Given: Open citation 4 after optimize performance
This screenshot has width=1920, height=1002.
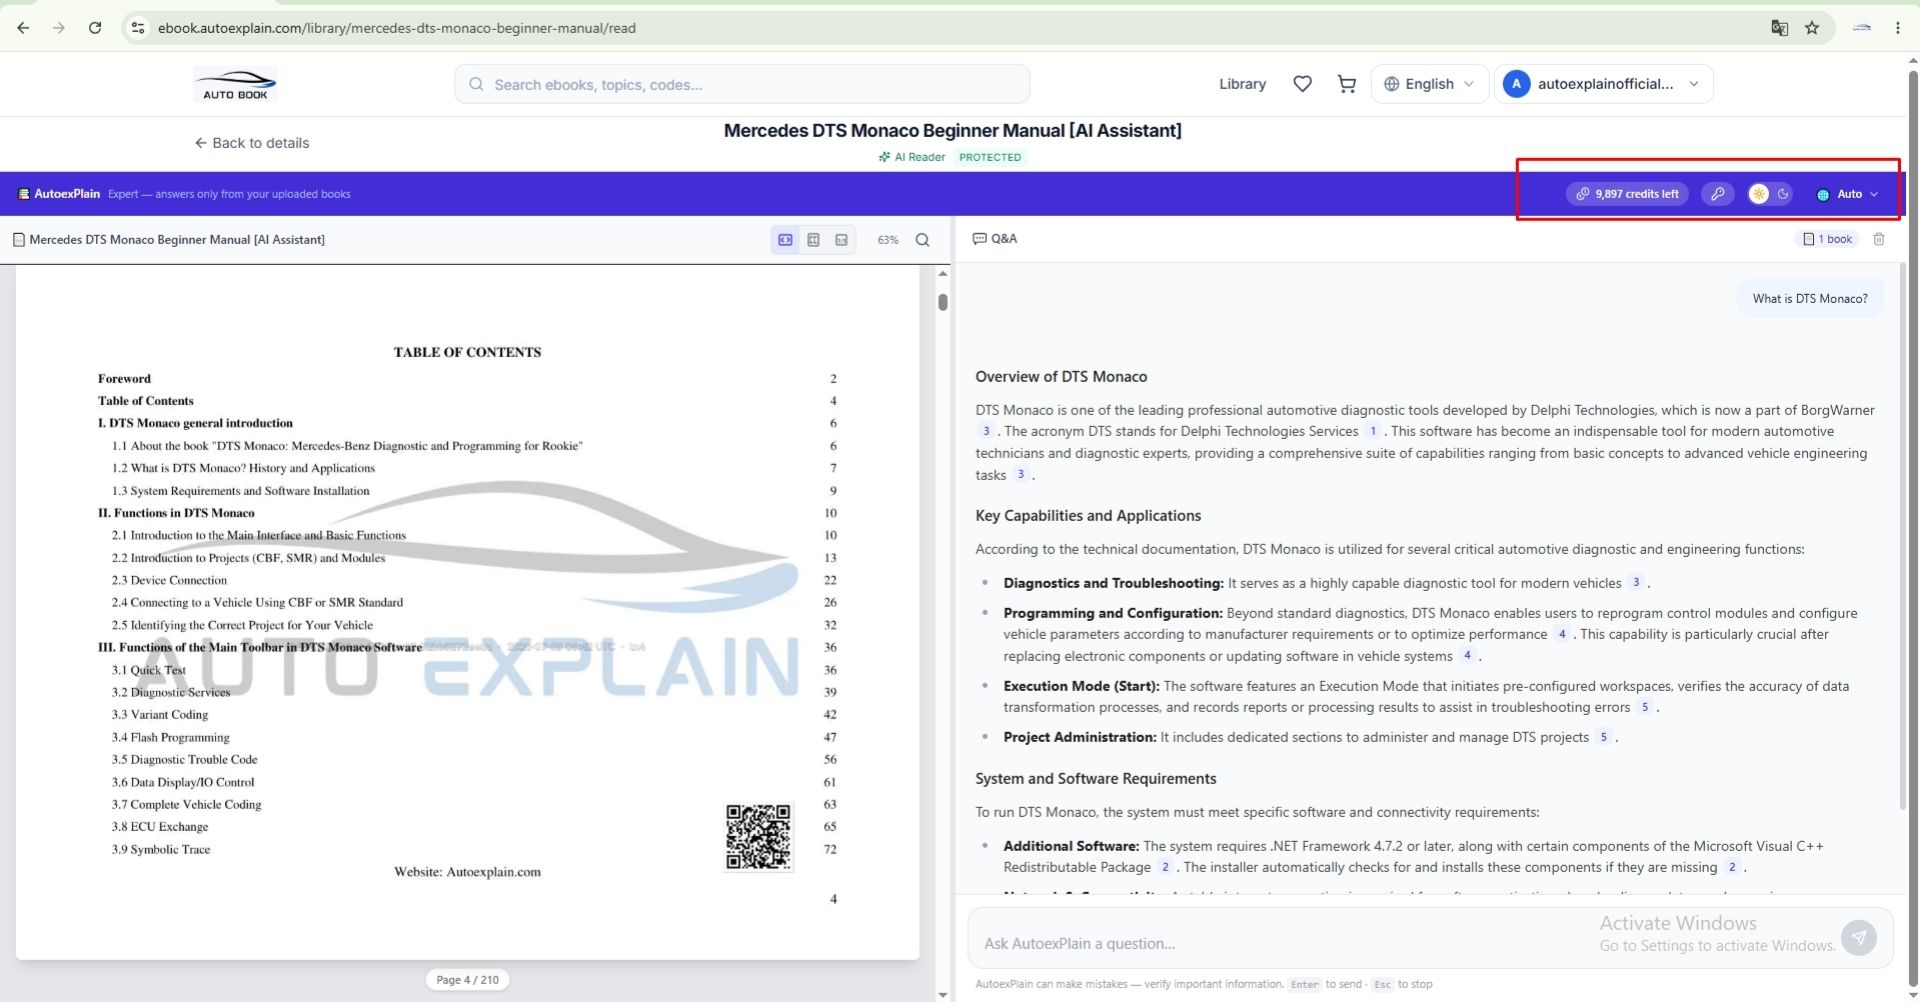Looking at the screenshot, I should tap(1561, 634).
